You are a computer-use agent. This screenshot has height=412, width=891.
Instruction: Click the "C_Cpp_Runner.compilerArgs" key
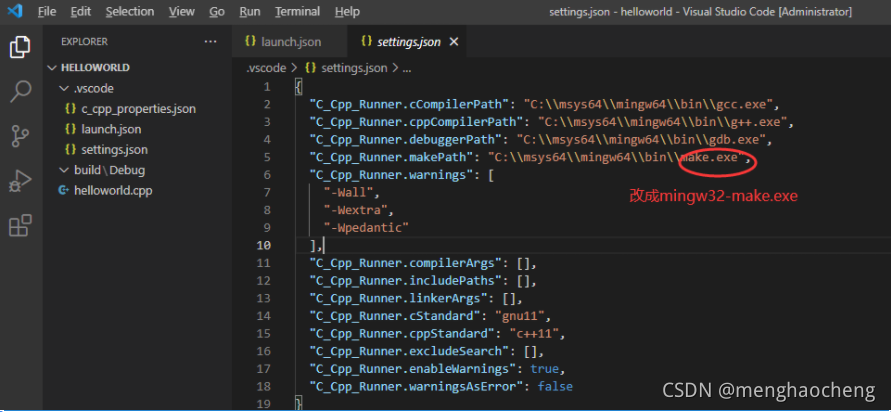click(406, 263)
